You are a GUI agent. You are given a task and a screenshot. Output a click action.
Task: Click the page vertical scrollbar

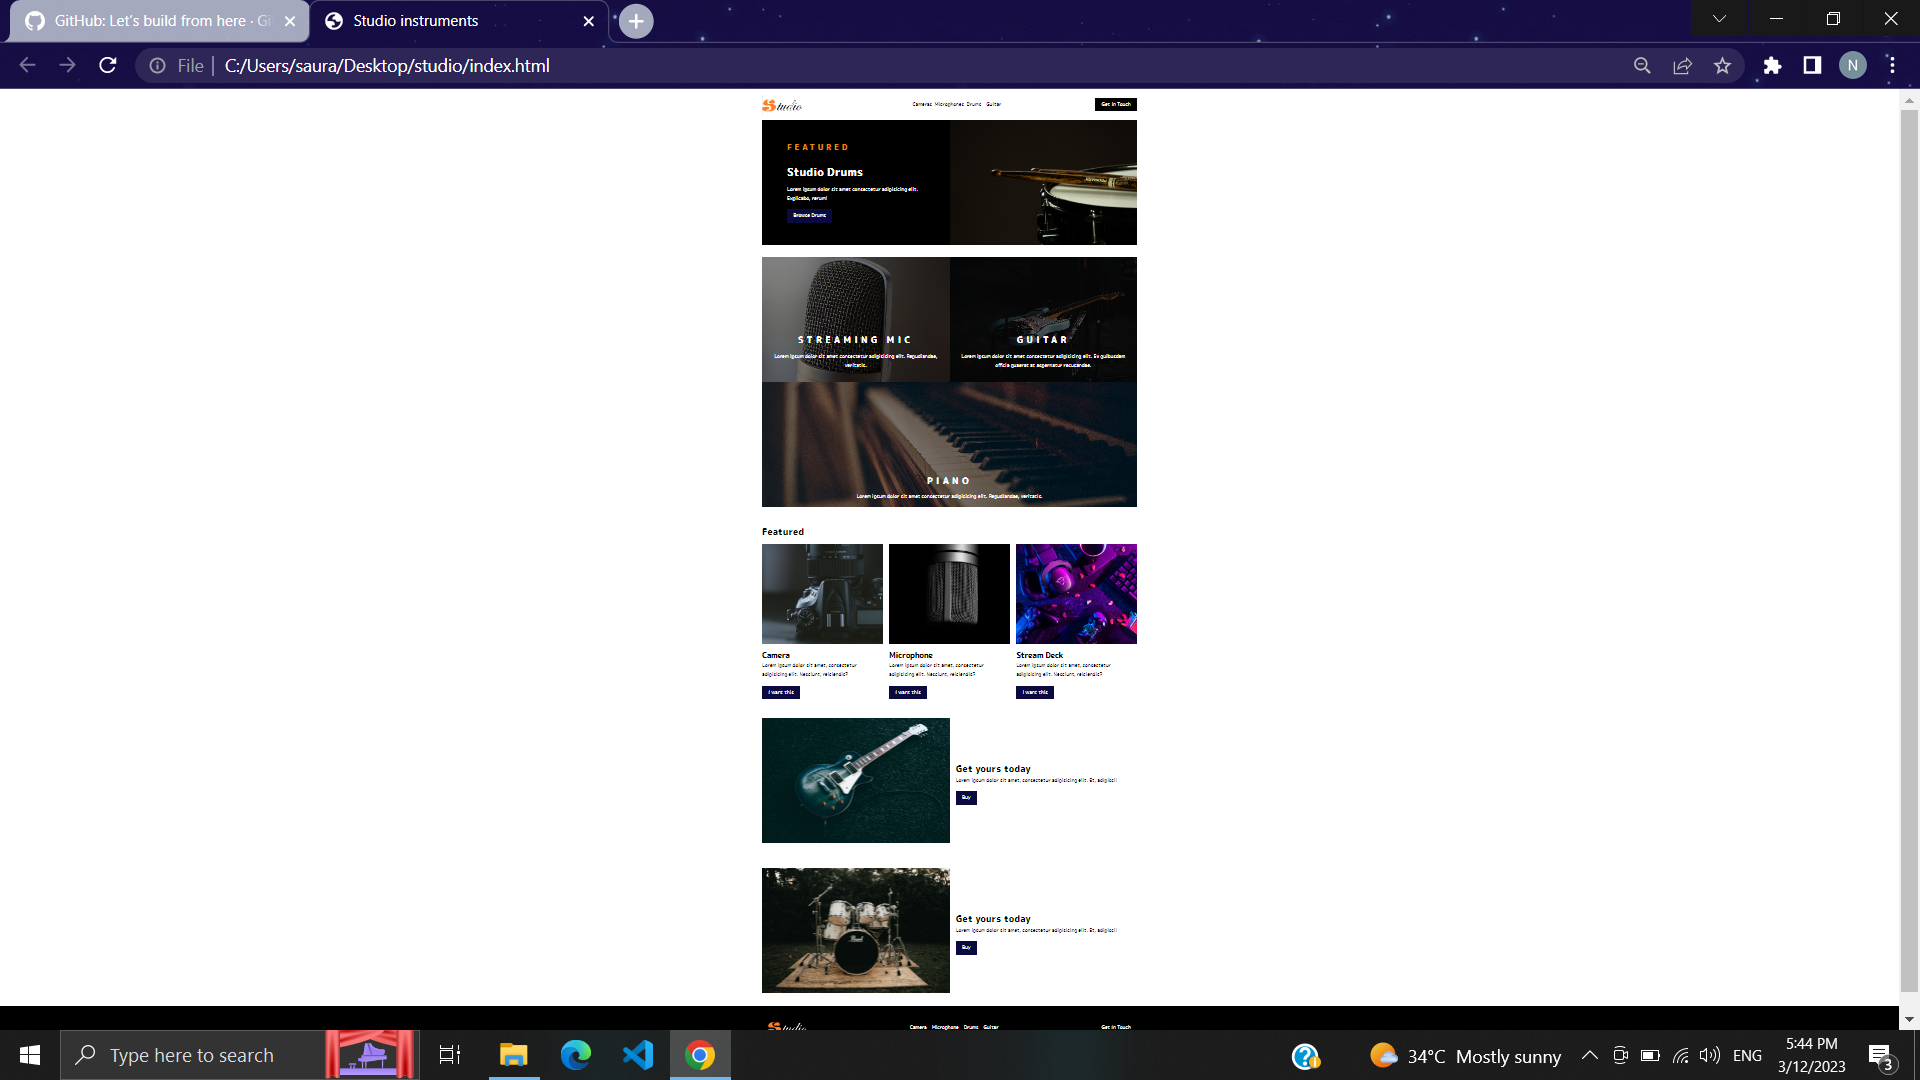(x=1909, y=550)
